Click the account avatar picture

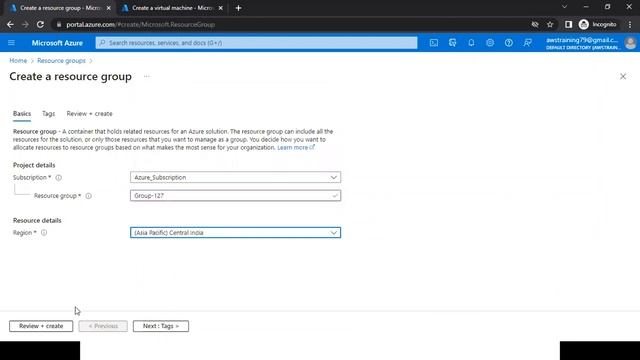(630, 43)
